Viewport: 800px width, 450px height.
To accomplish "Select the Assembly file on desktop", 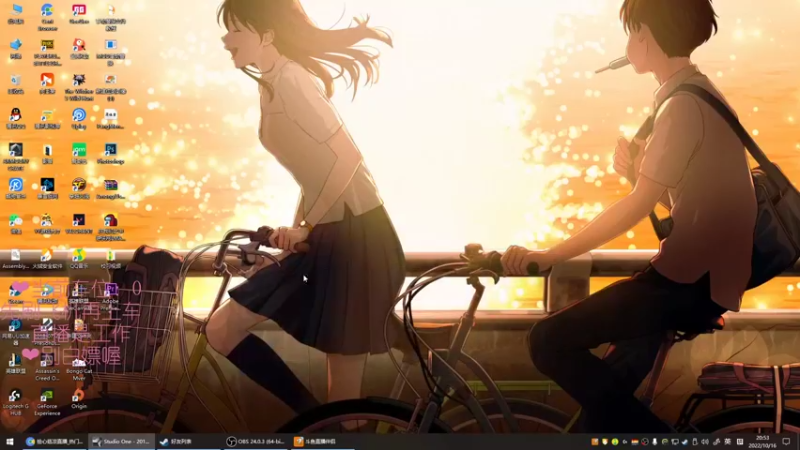I will pos(16,259).
